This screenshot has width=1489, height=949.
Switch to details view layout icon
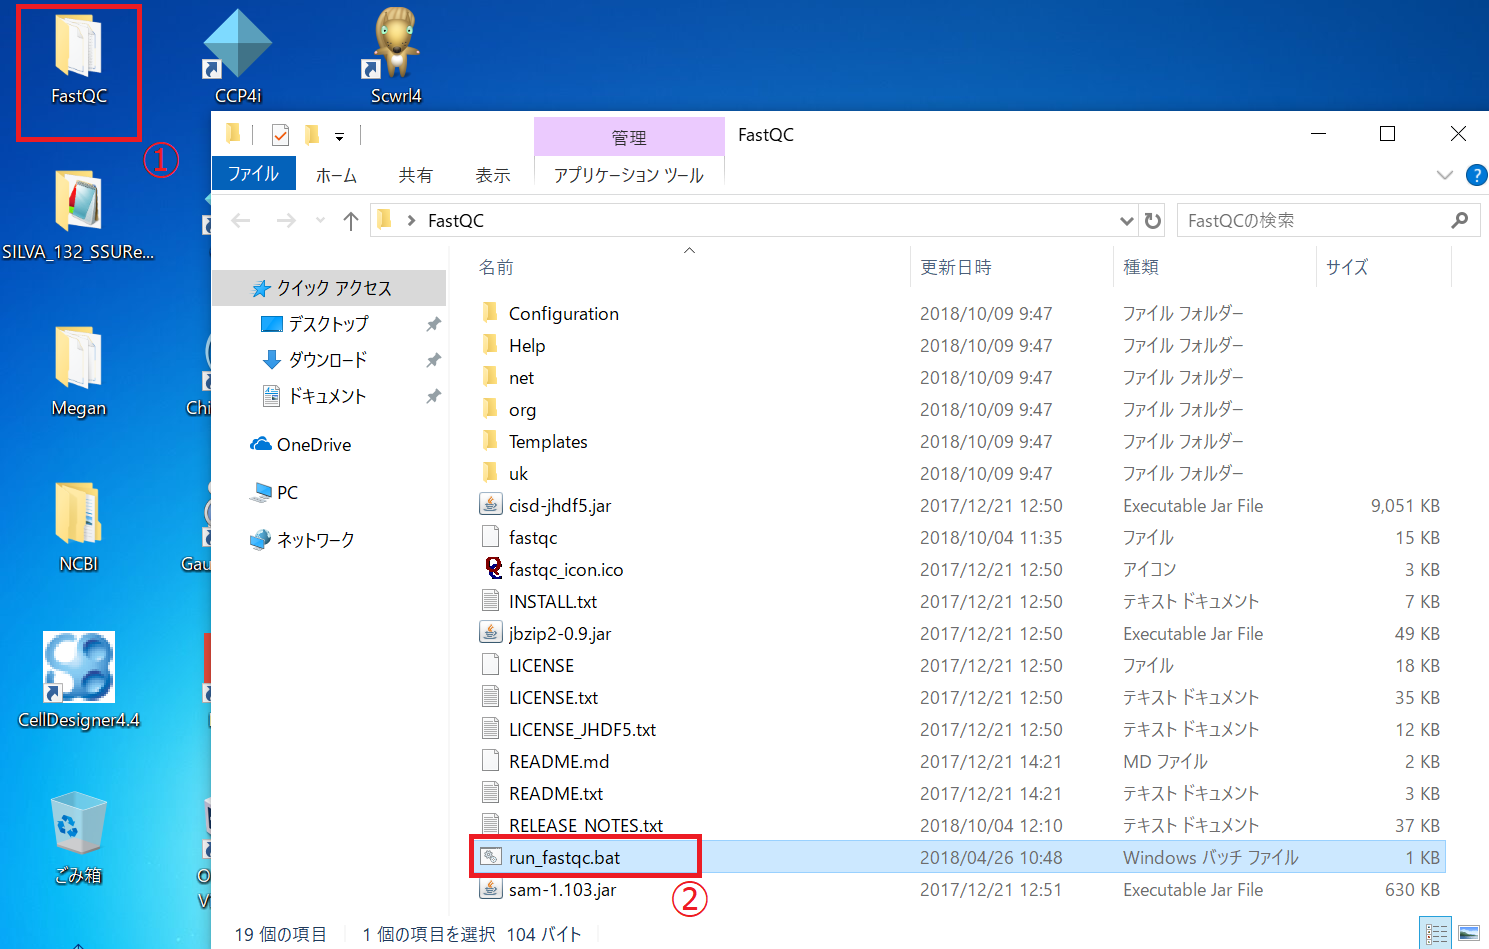click(1437, 934)
